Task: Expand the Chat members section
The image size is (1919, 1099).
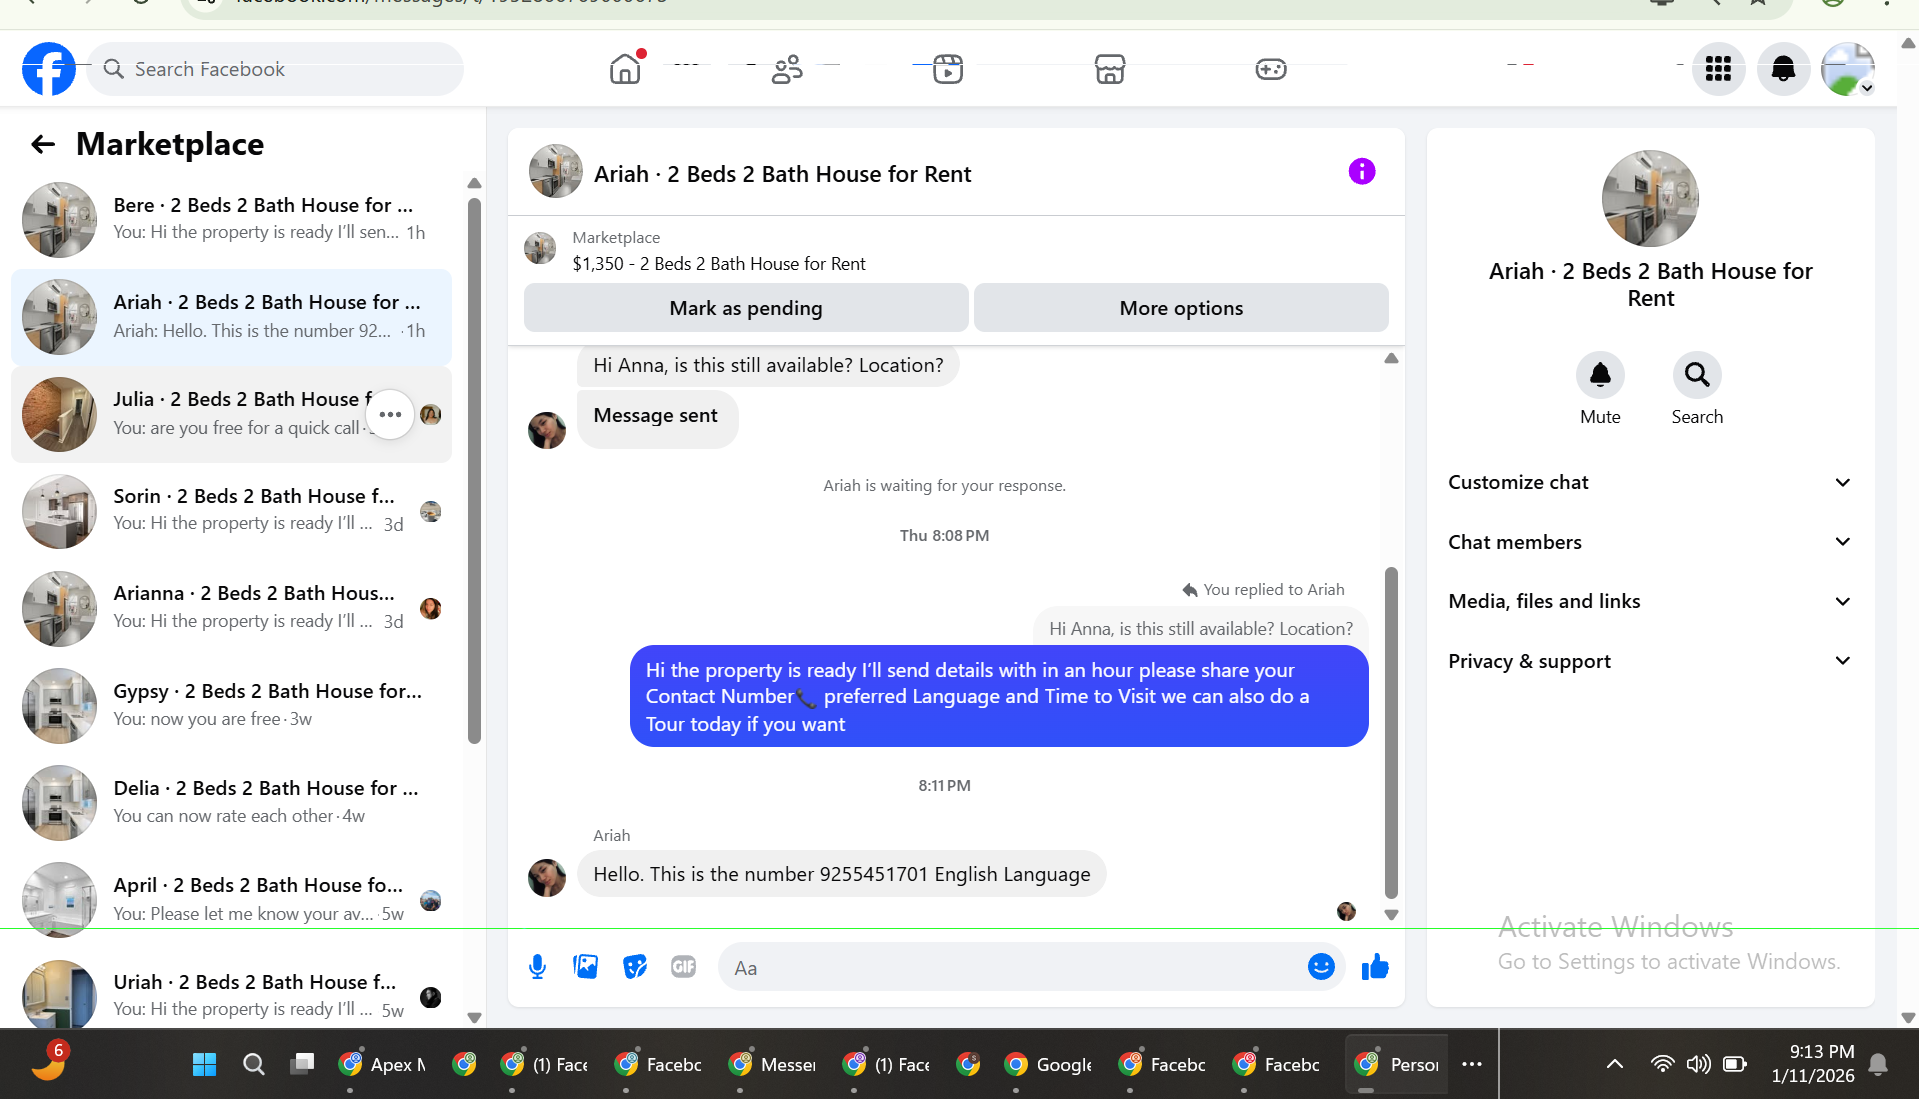Action: (x=1650, y=542)
